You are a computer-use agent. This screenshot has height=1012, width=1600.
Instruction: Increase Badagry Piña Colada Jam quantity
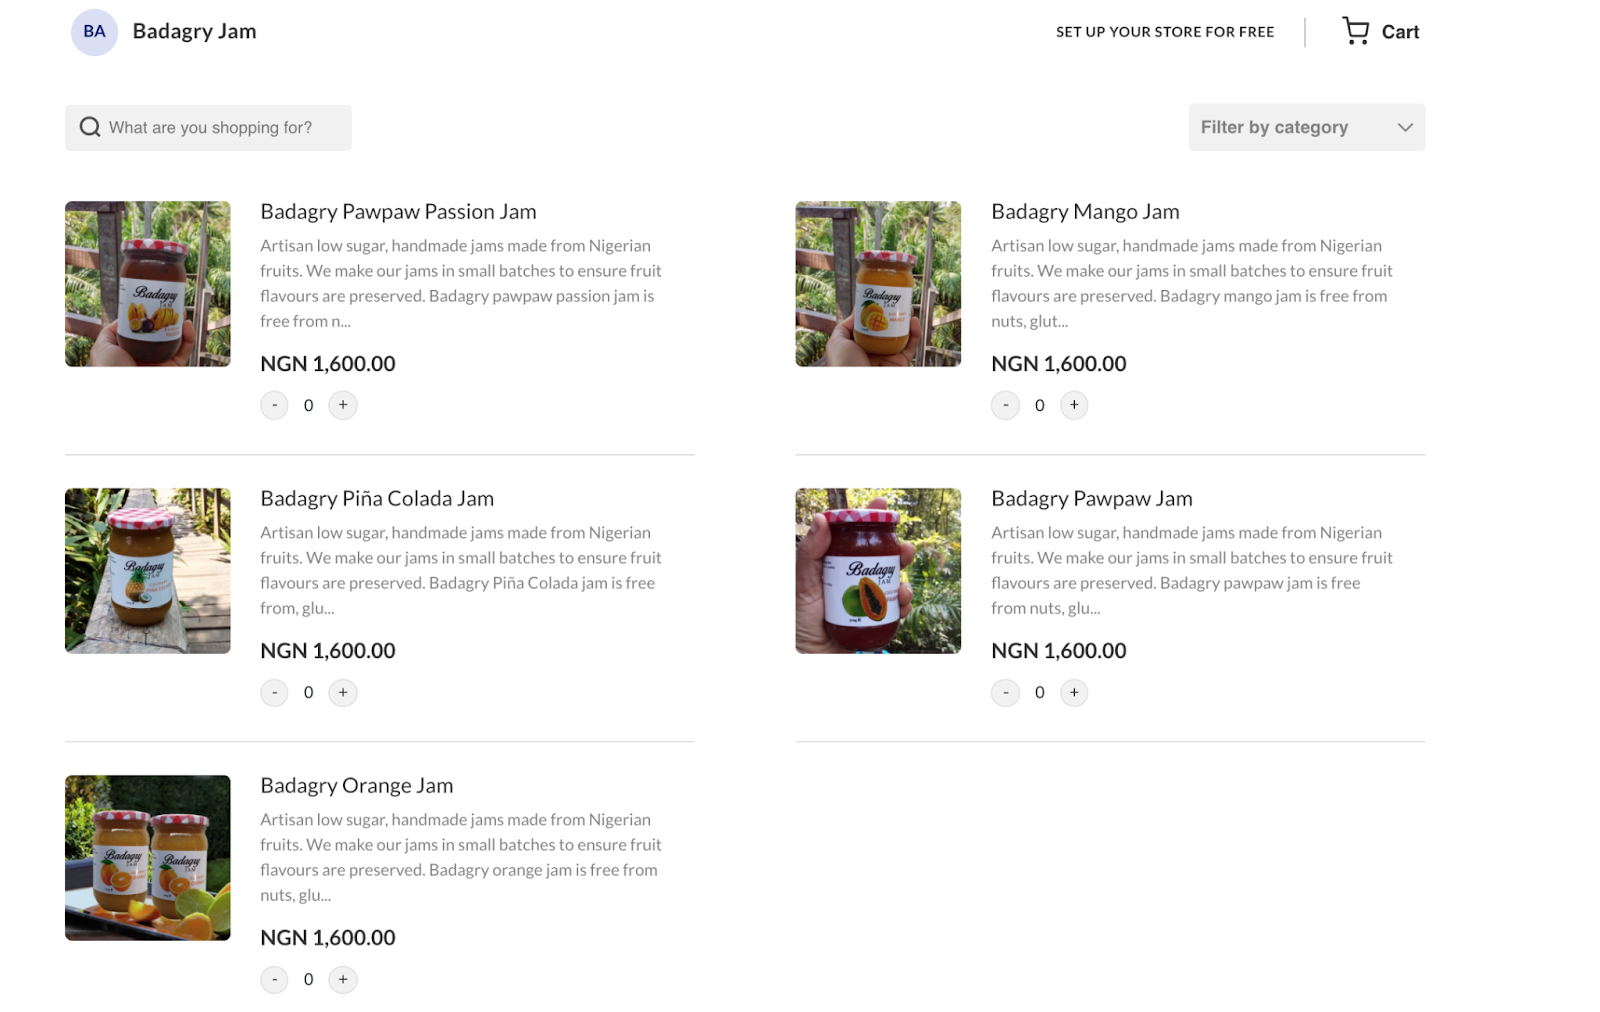[343, 692]
